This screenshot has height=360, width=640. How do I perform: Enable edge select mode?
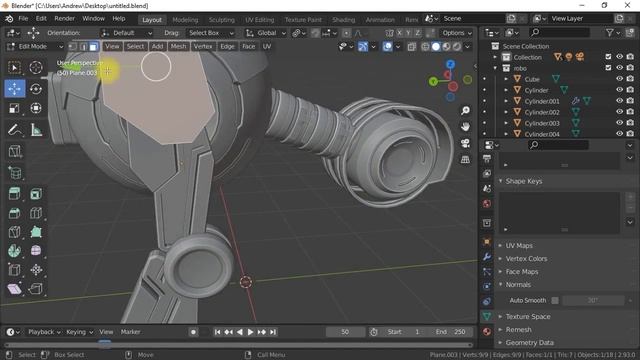coord(83,47)
